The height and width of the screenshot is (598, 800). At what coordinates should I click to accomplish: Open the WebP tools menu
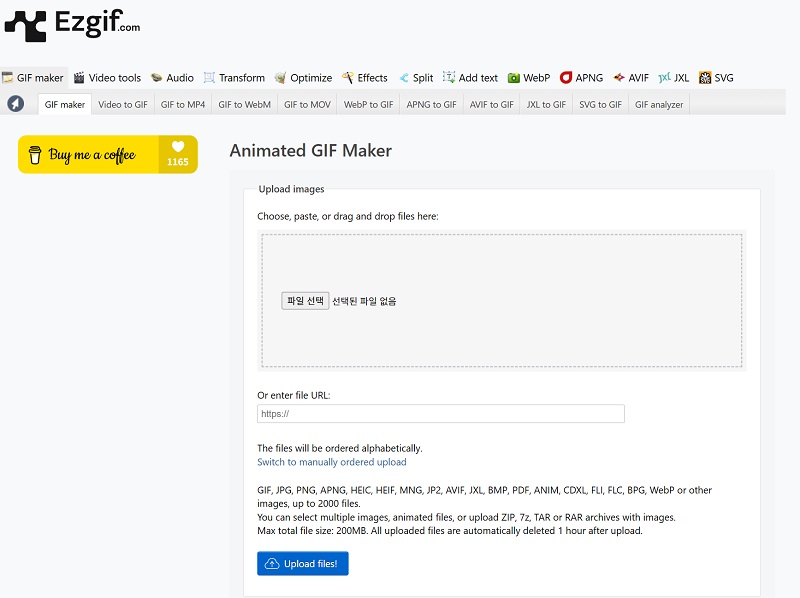pyautogui.click(x=529, y=78)
